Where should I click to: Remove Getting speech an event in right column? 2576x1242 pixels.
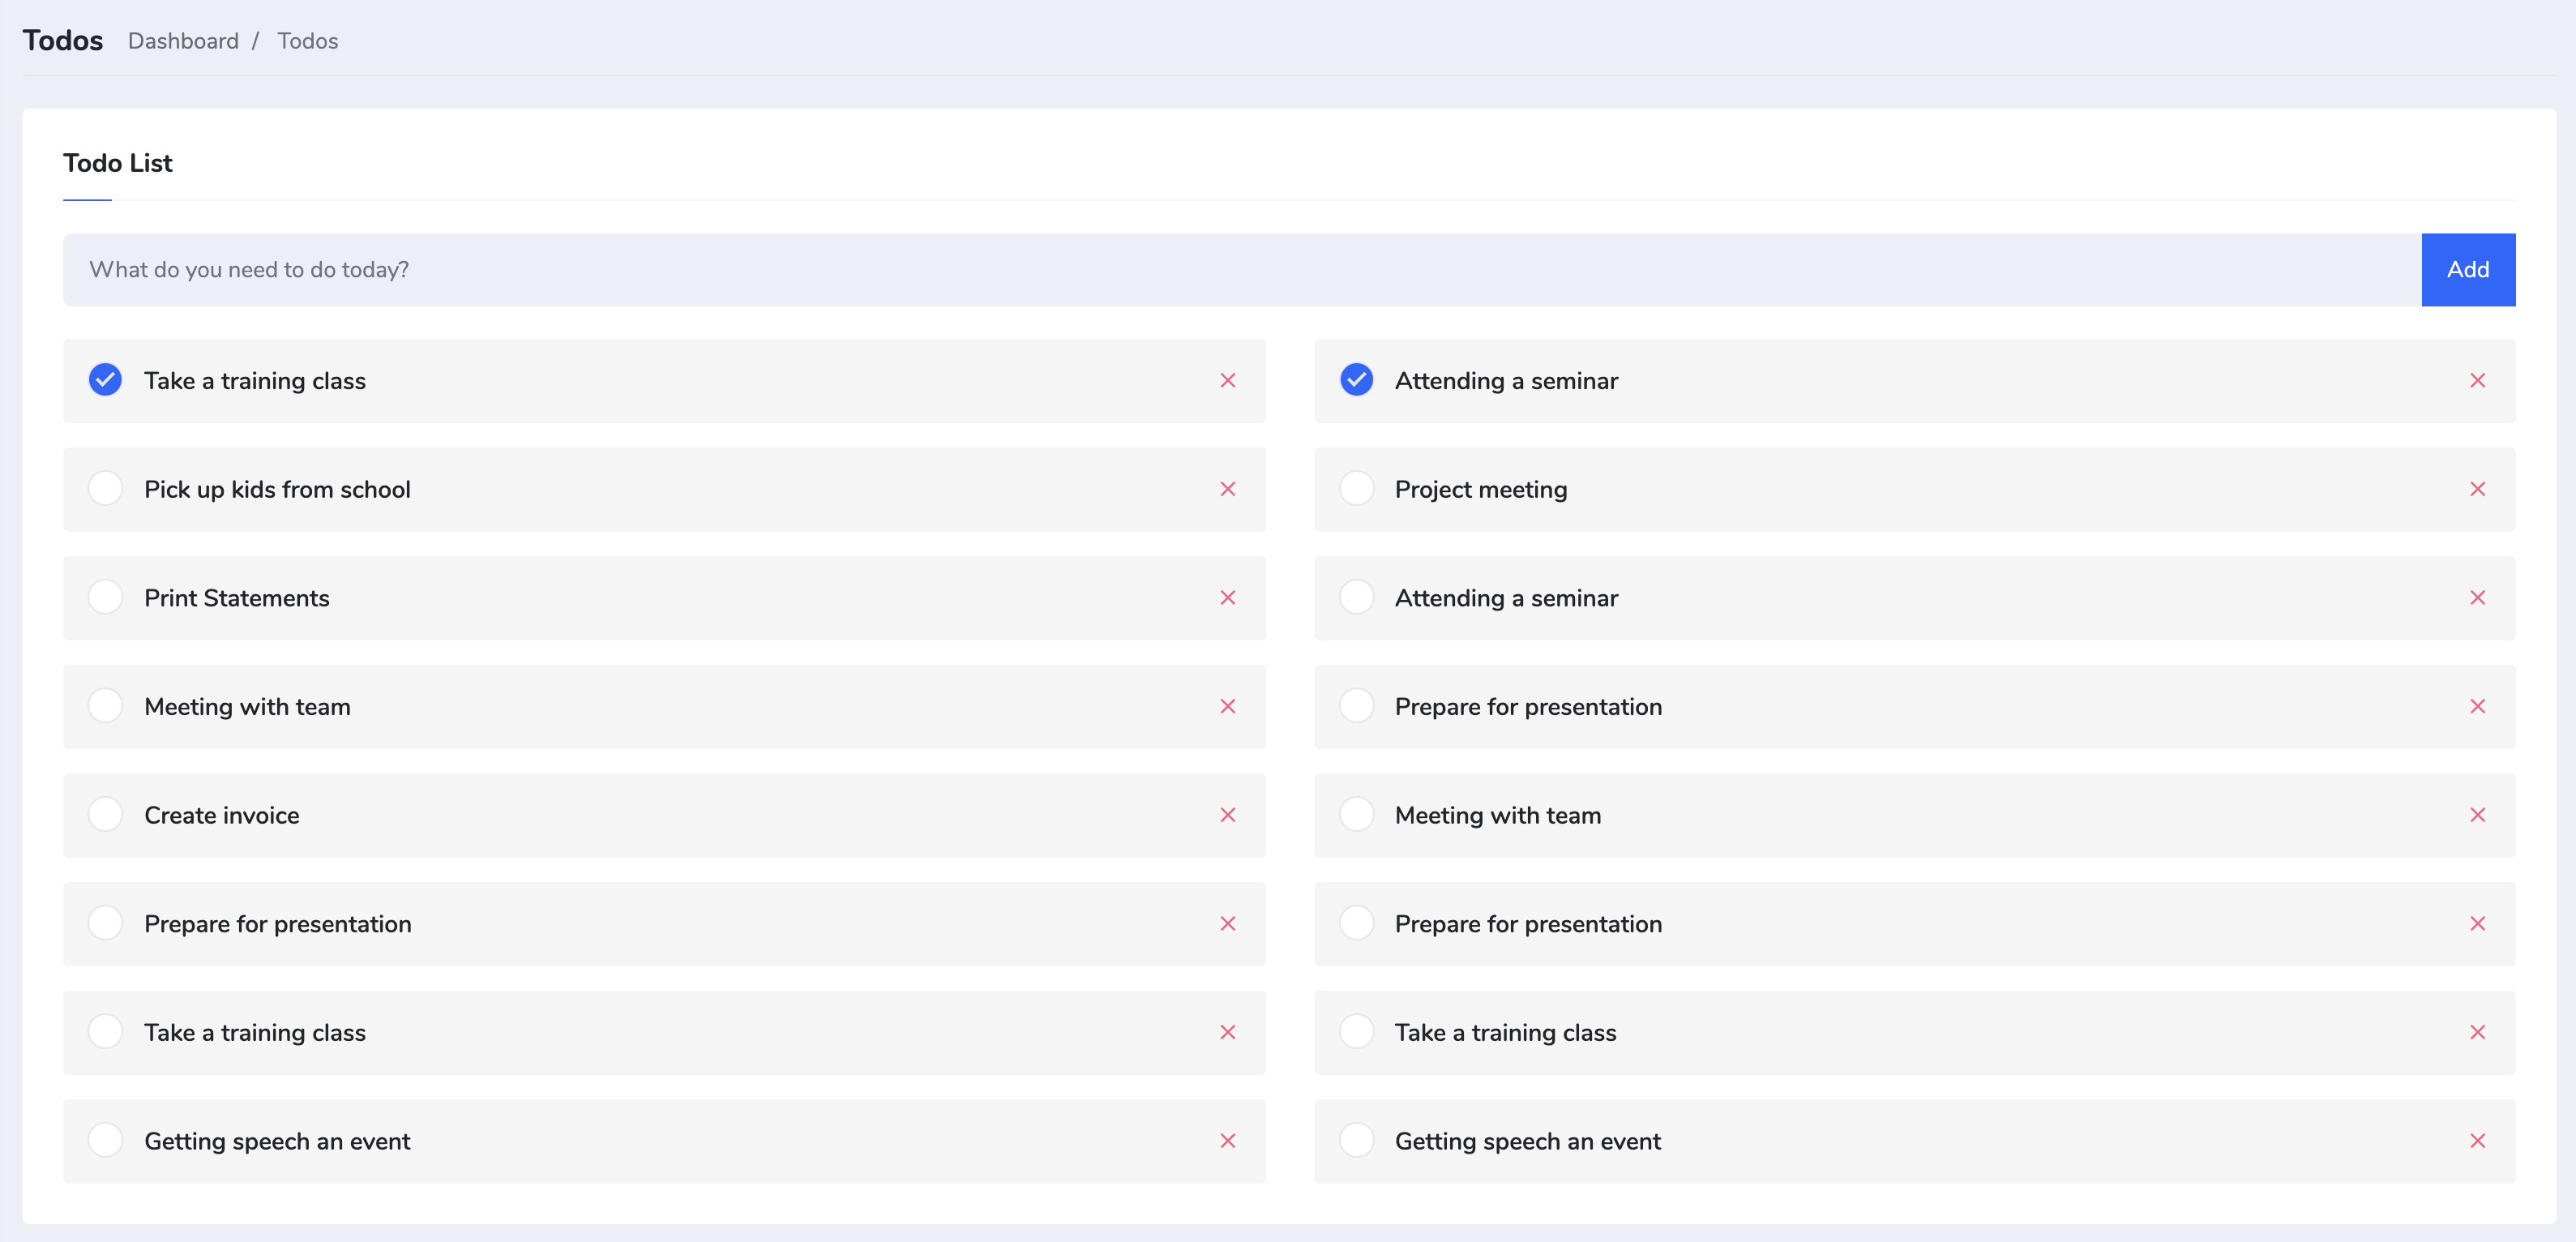click(x=2478, y=1141)
